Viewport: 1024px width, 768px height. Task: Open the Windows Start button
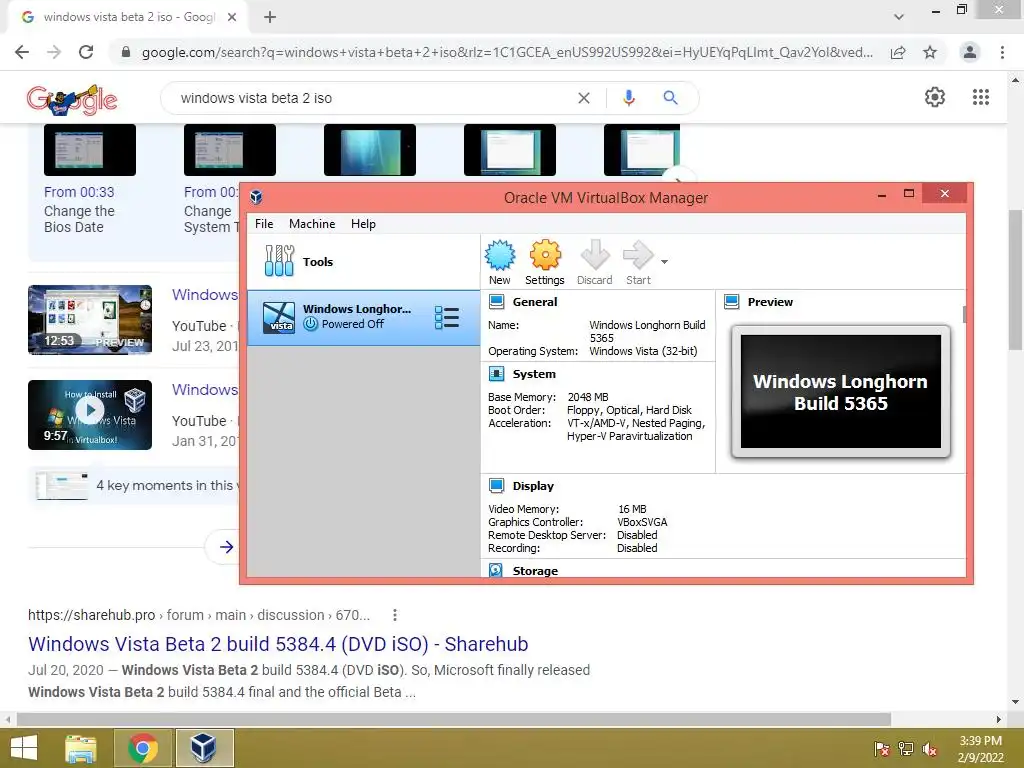click(x=24, y=748)
